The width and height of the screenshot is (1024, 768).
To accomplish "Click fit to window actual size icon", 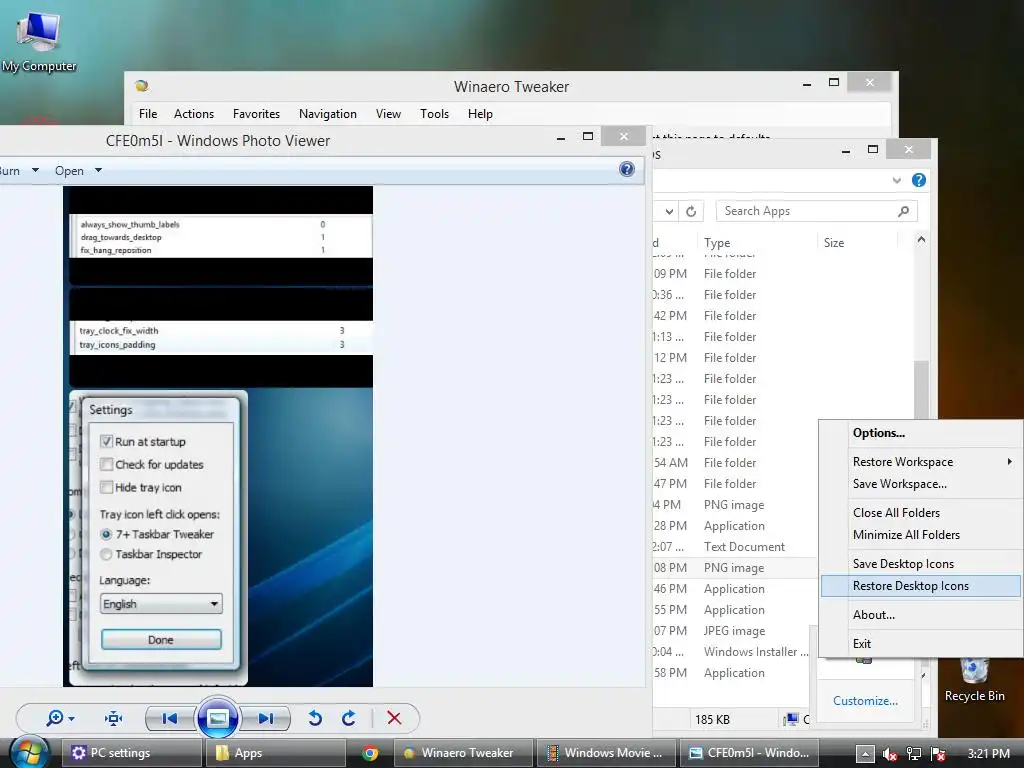I will tap(114, 718).
